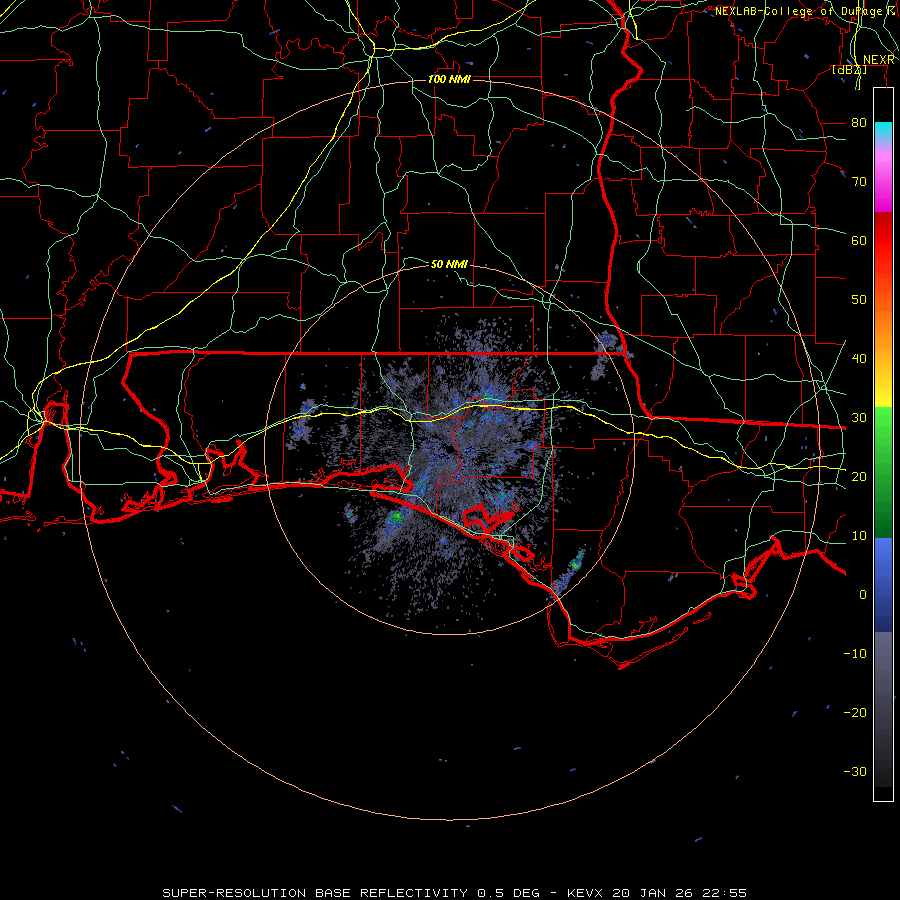Click the "[dBZ]" unit label above scale

pyautogui.click(x=849, y=69)
